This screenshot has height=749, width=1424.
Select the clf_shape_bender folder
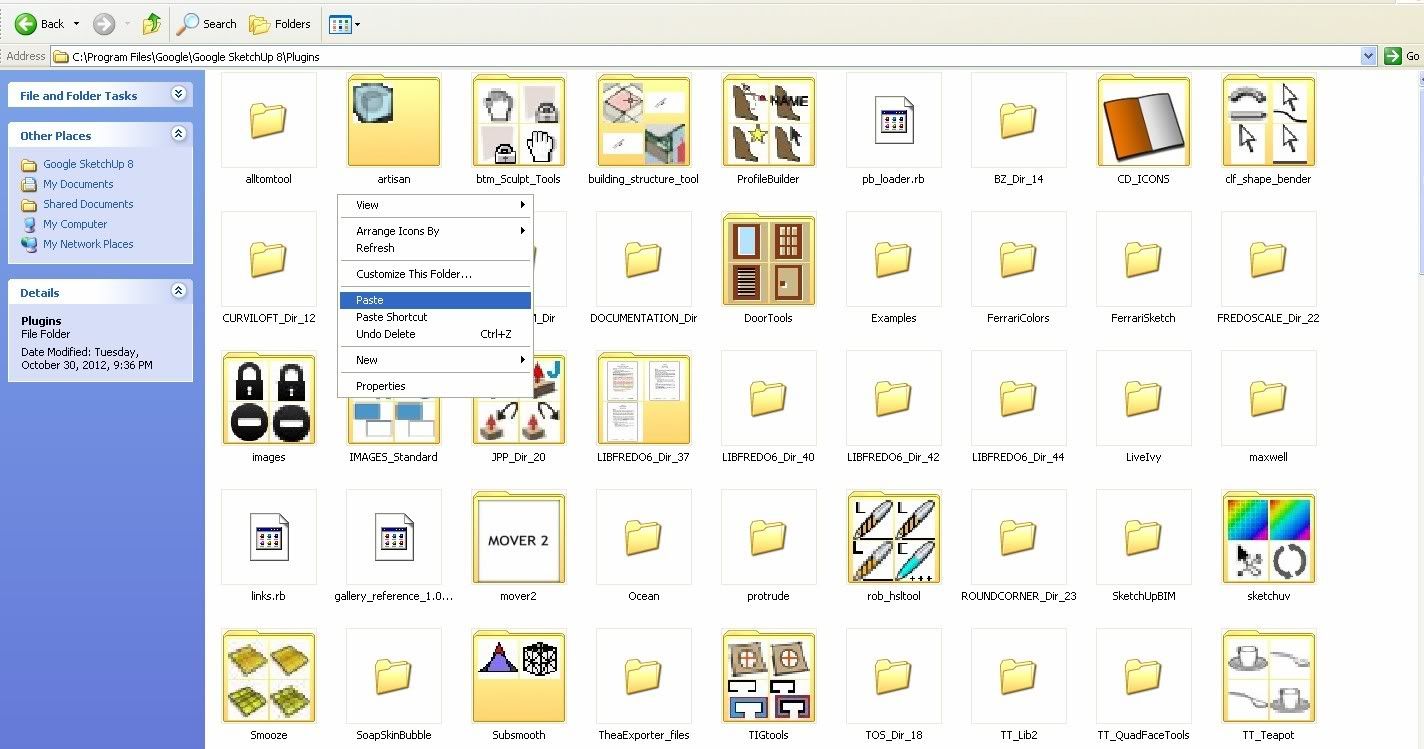(1269, 130)
